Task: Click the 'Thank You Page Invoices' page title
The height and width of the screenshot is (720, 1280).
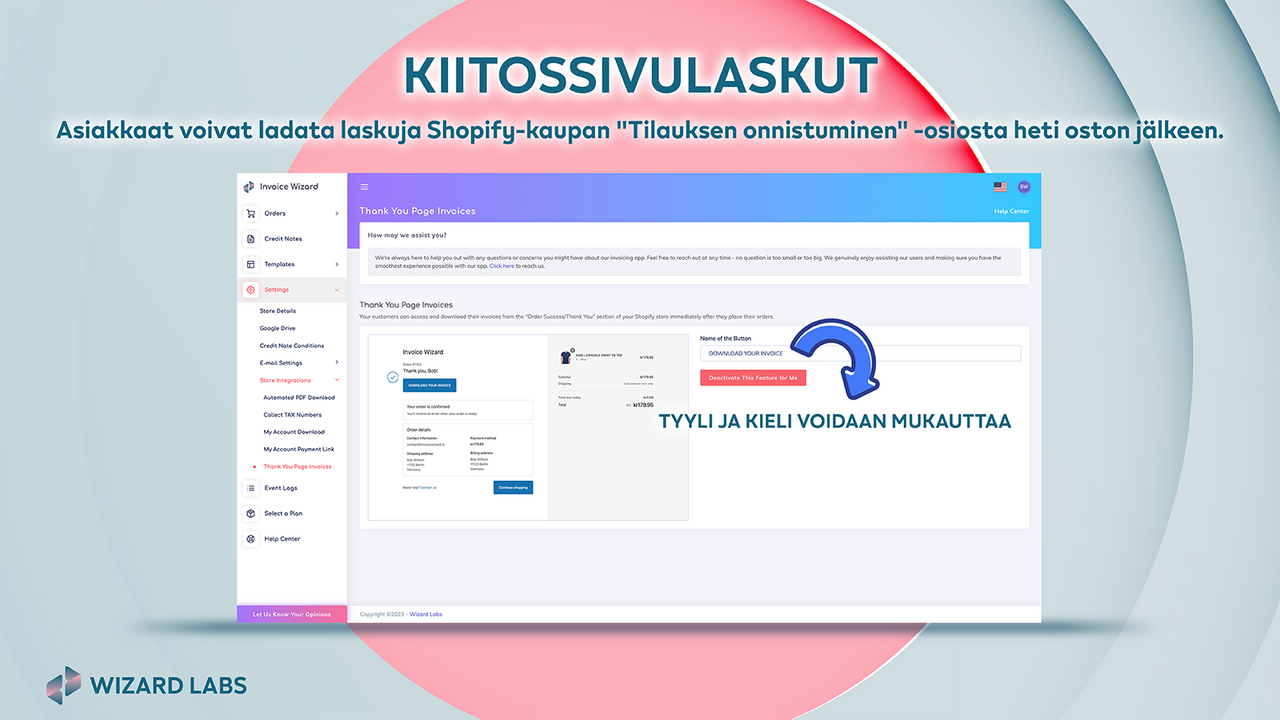Action: tap(418, 211)
